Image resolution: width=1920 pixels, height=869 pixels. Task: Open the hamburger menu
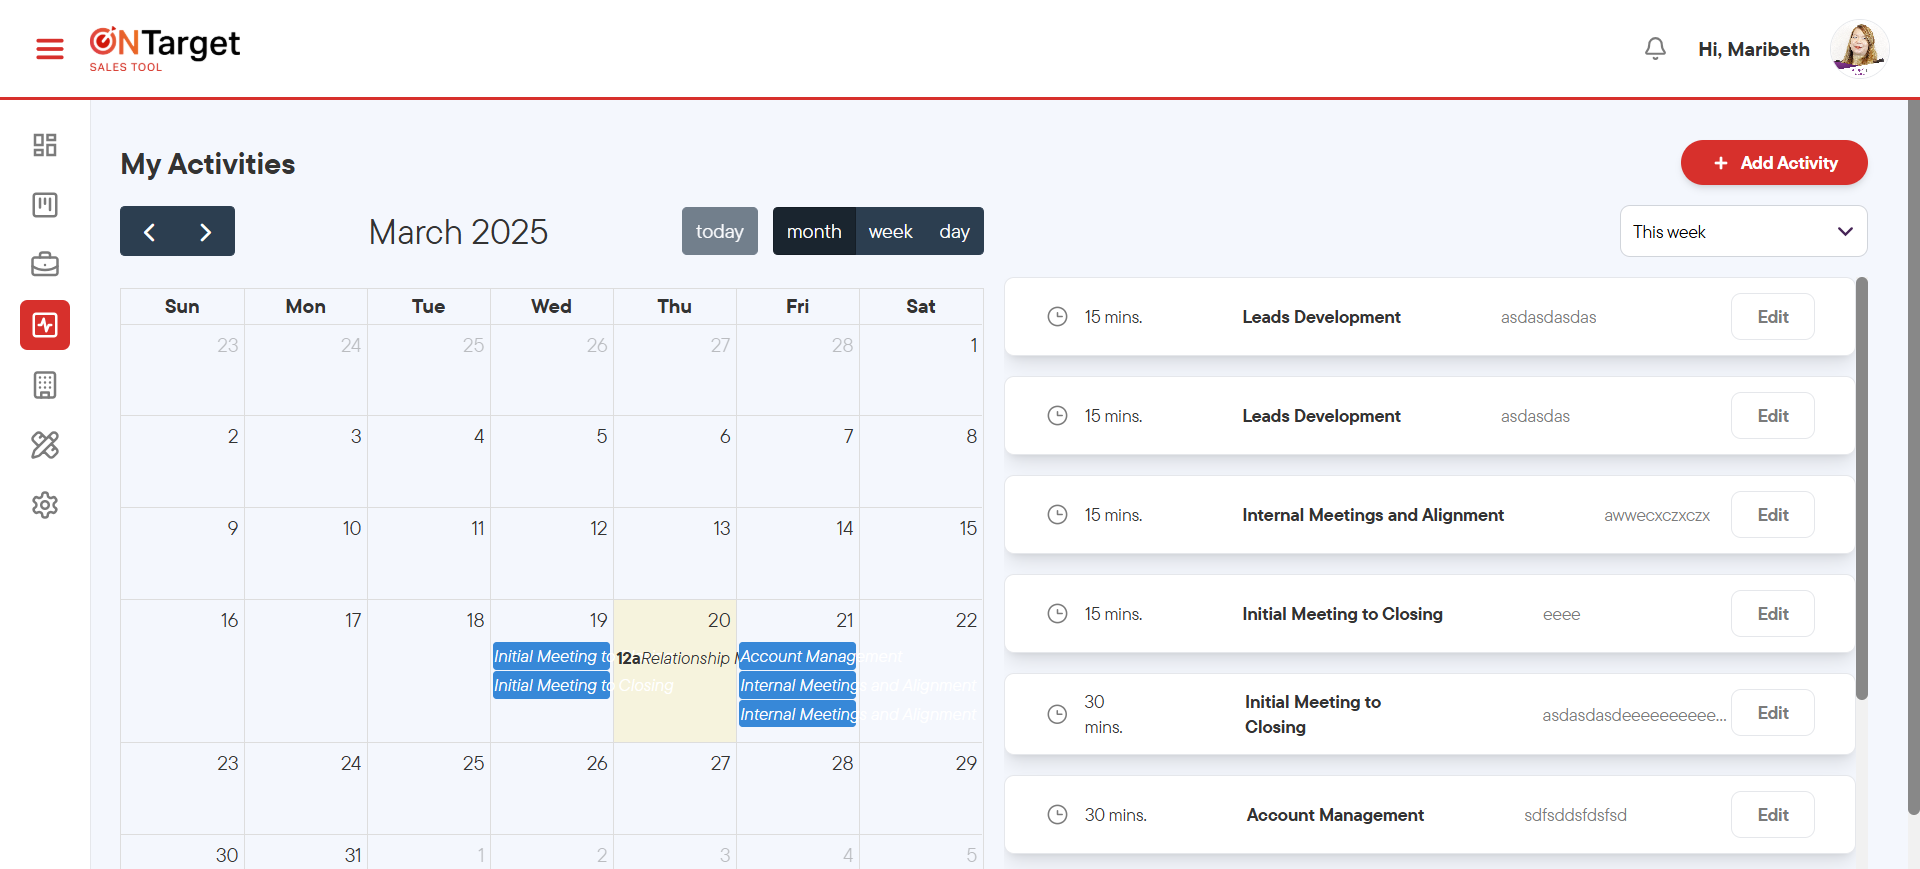pyautogui.click(x=50, y=49)
